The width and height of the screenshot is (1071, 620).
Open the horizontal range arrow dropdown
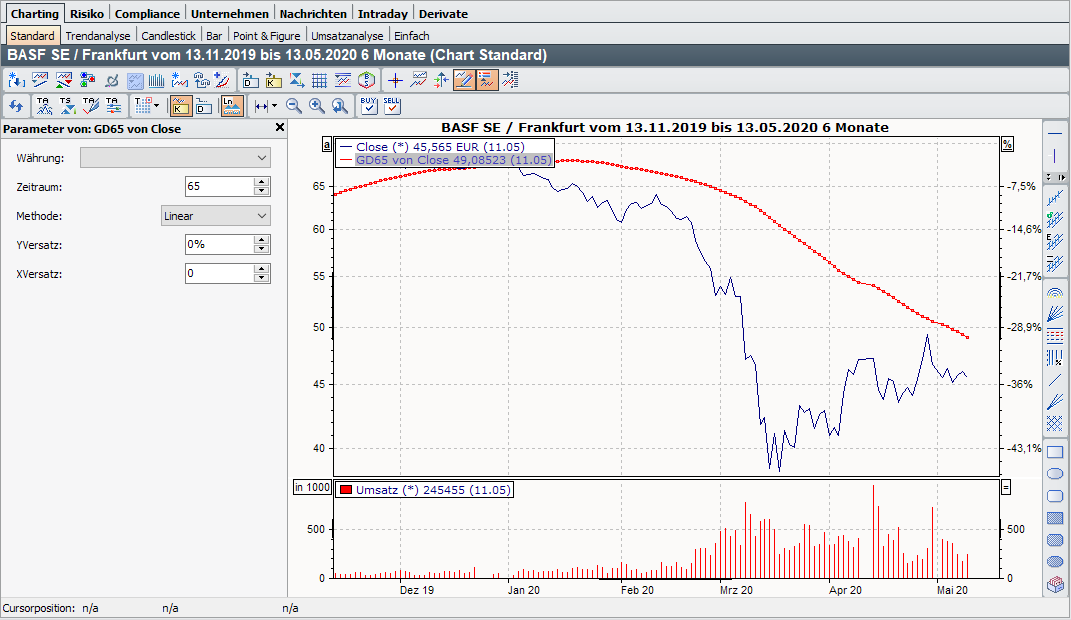point(264,105)
